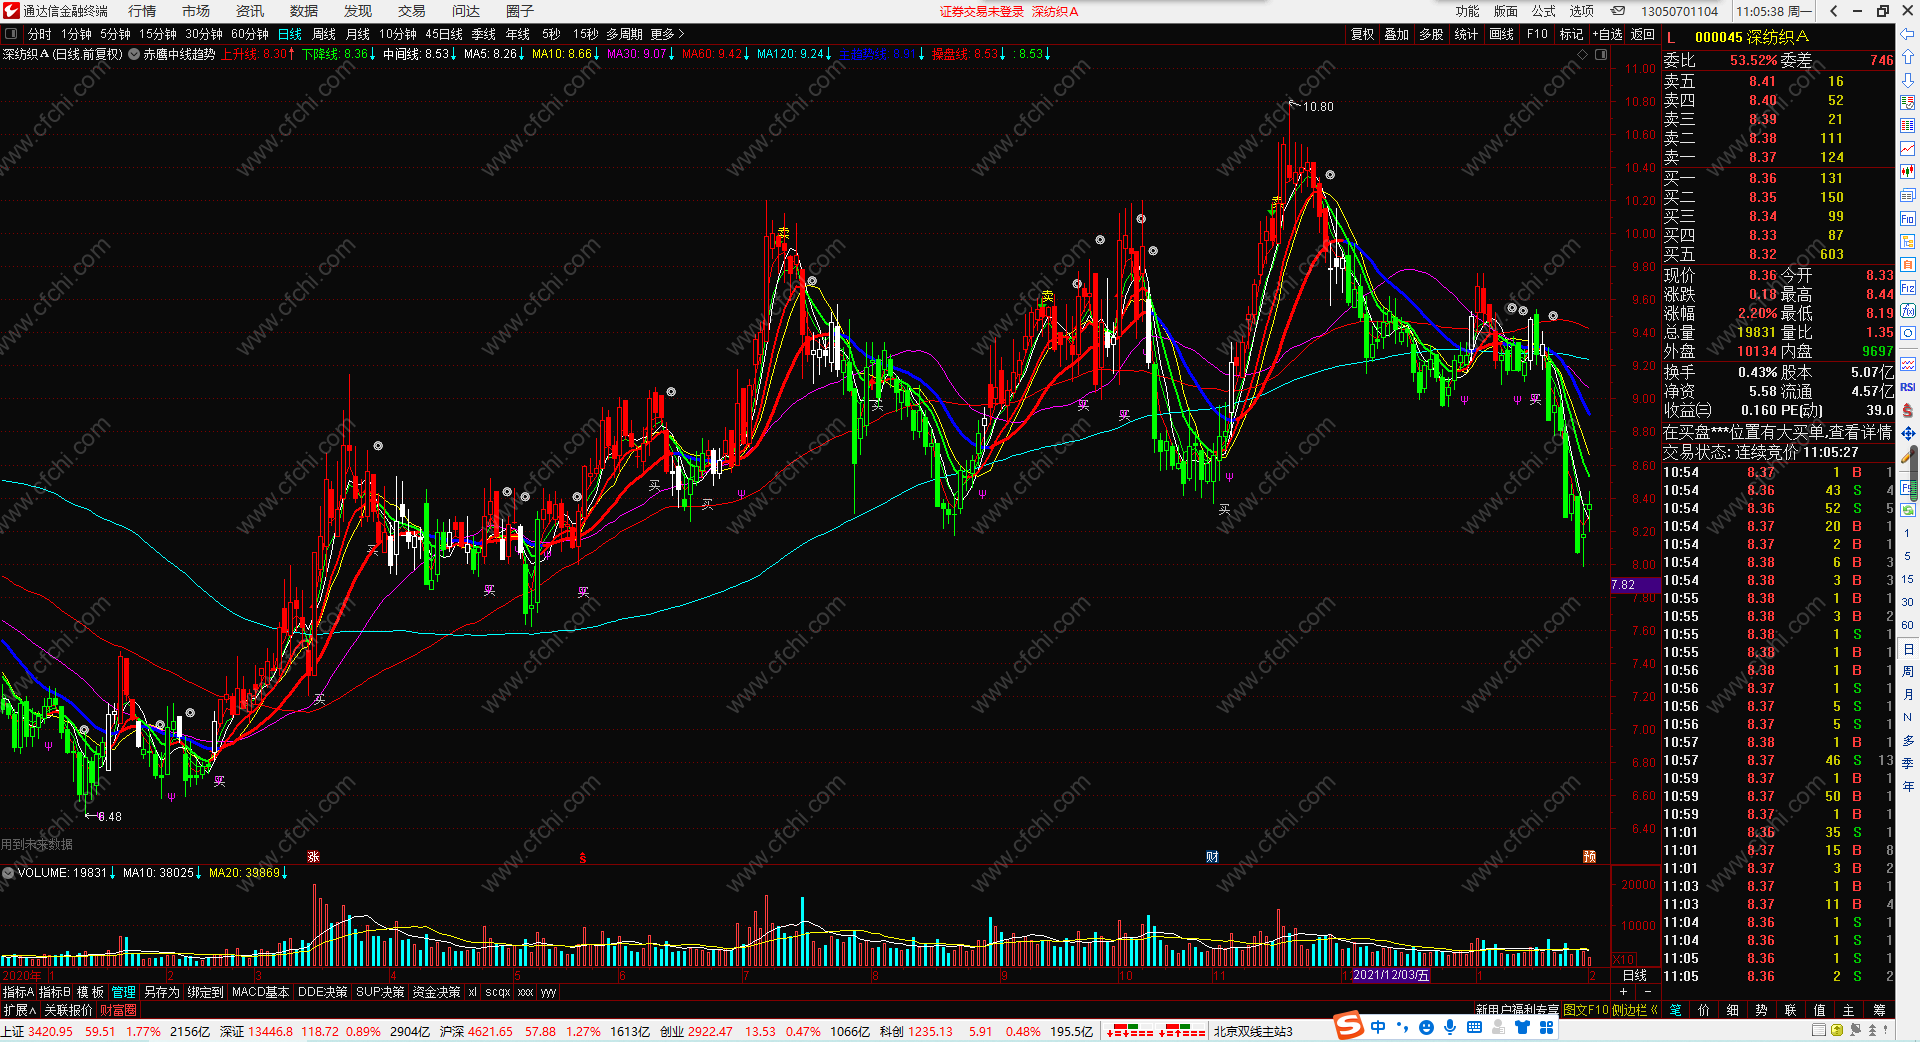The image size is (1920, 1042).
Task: Click the 2021/12/03 date marker on timeline
Action: (x=1391, y=975)
